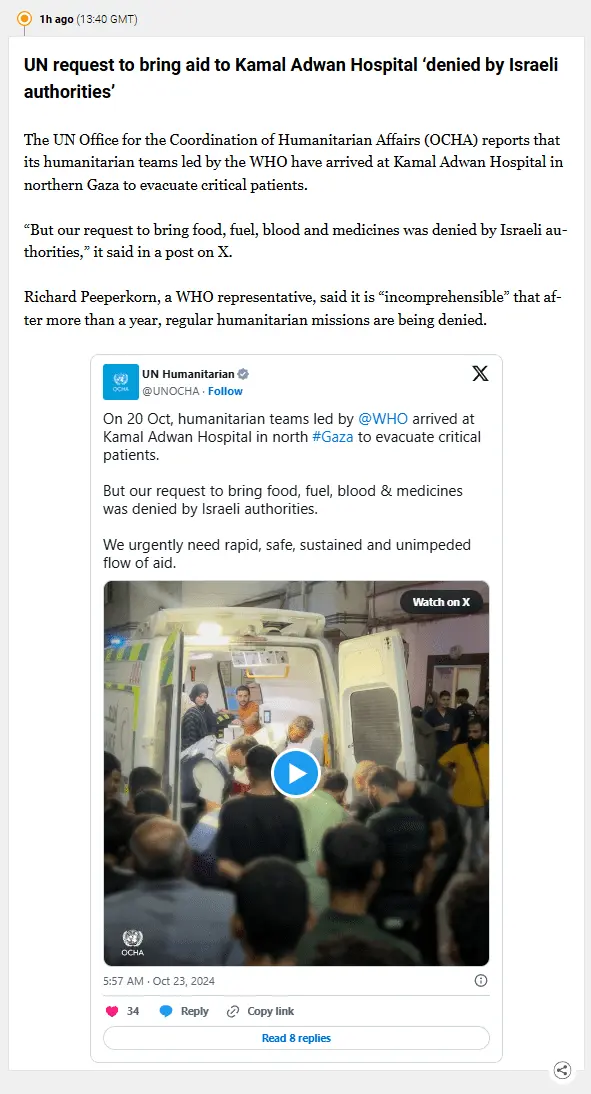Click the Reply speech bubble icon

pyautogui.click(x=165, y=1011)
